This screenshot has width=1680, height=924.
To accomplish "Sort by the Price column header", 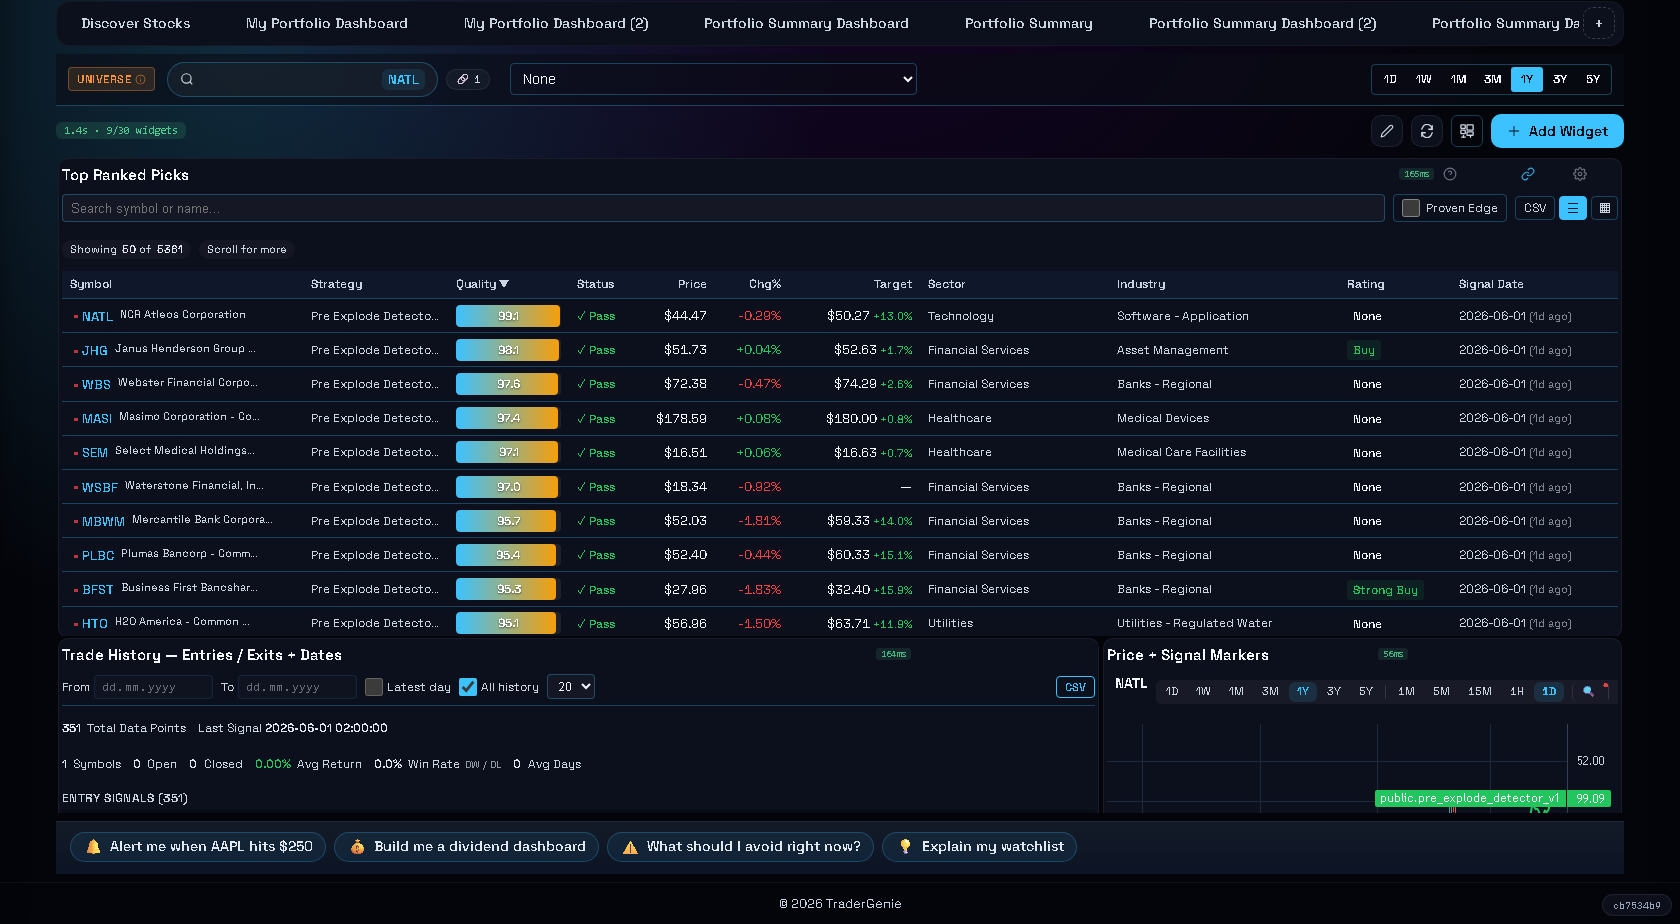I will tap(692, 284).
